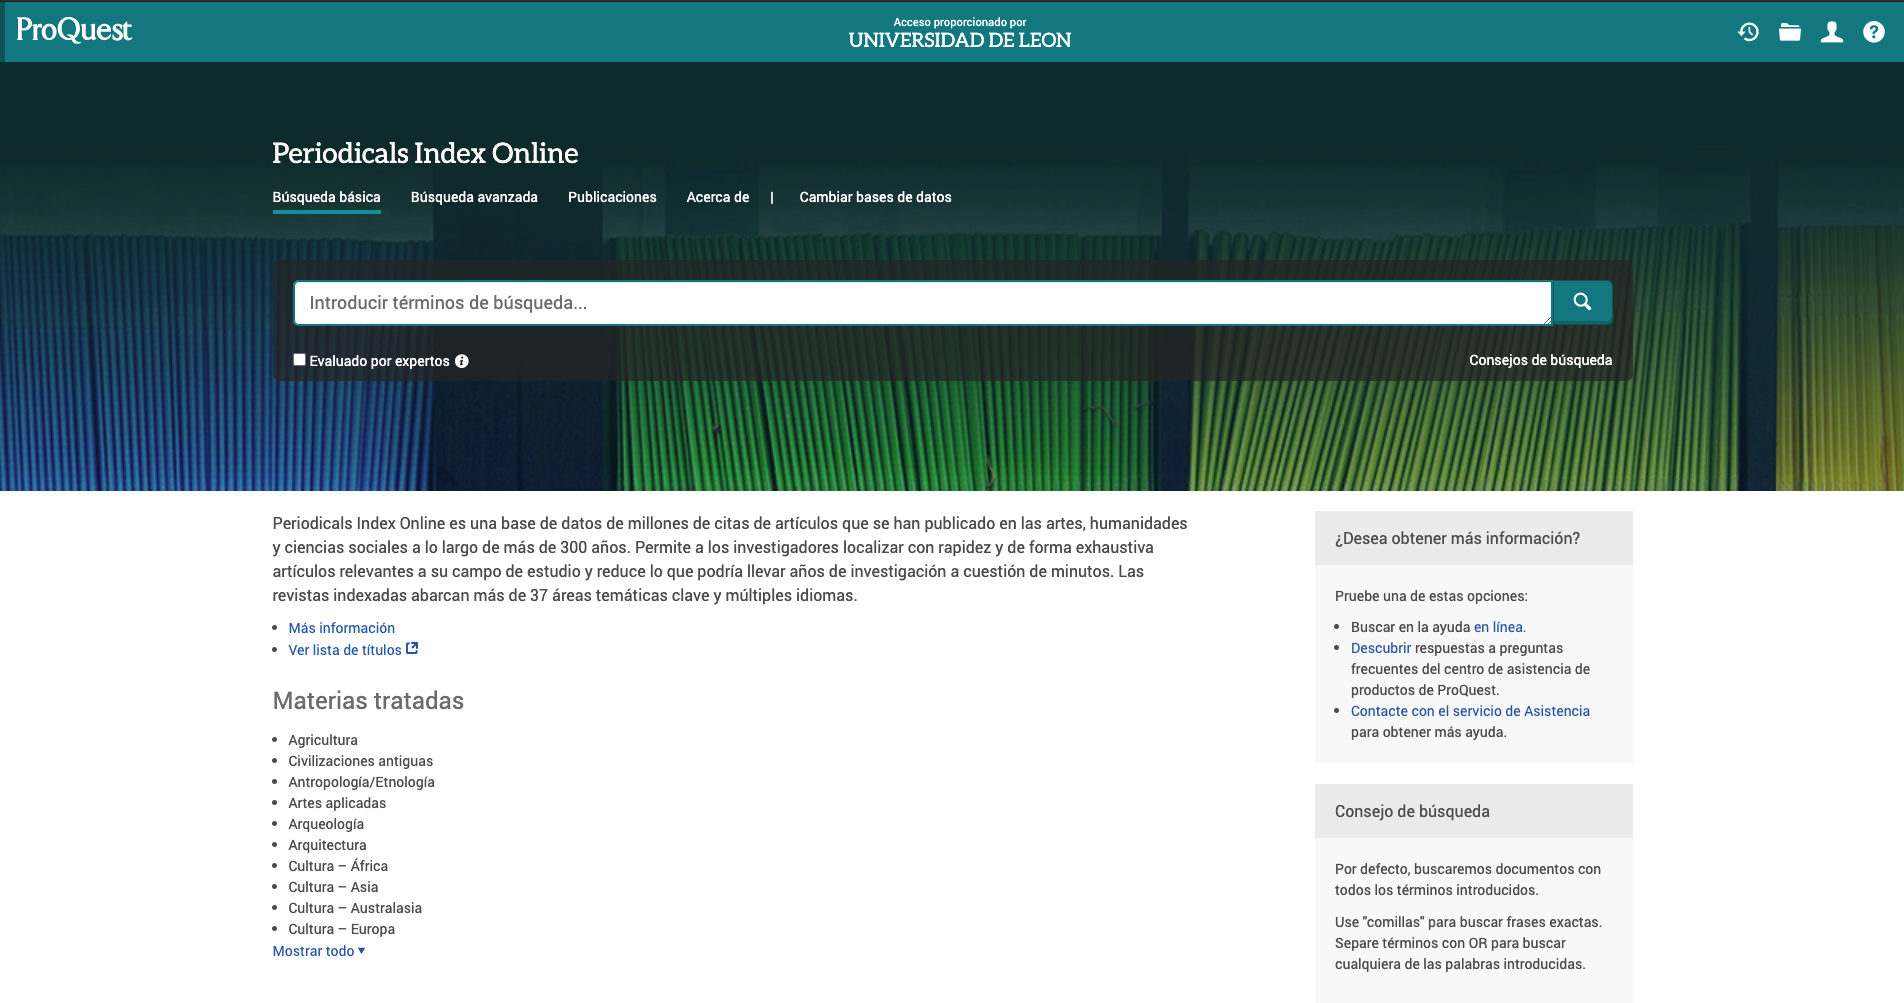Click the Cultura – Europa entry
Image resolution: width=1904 pixels, height=1003 pixels.
coord(342,929)
